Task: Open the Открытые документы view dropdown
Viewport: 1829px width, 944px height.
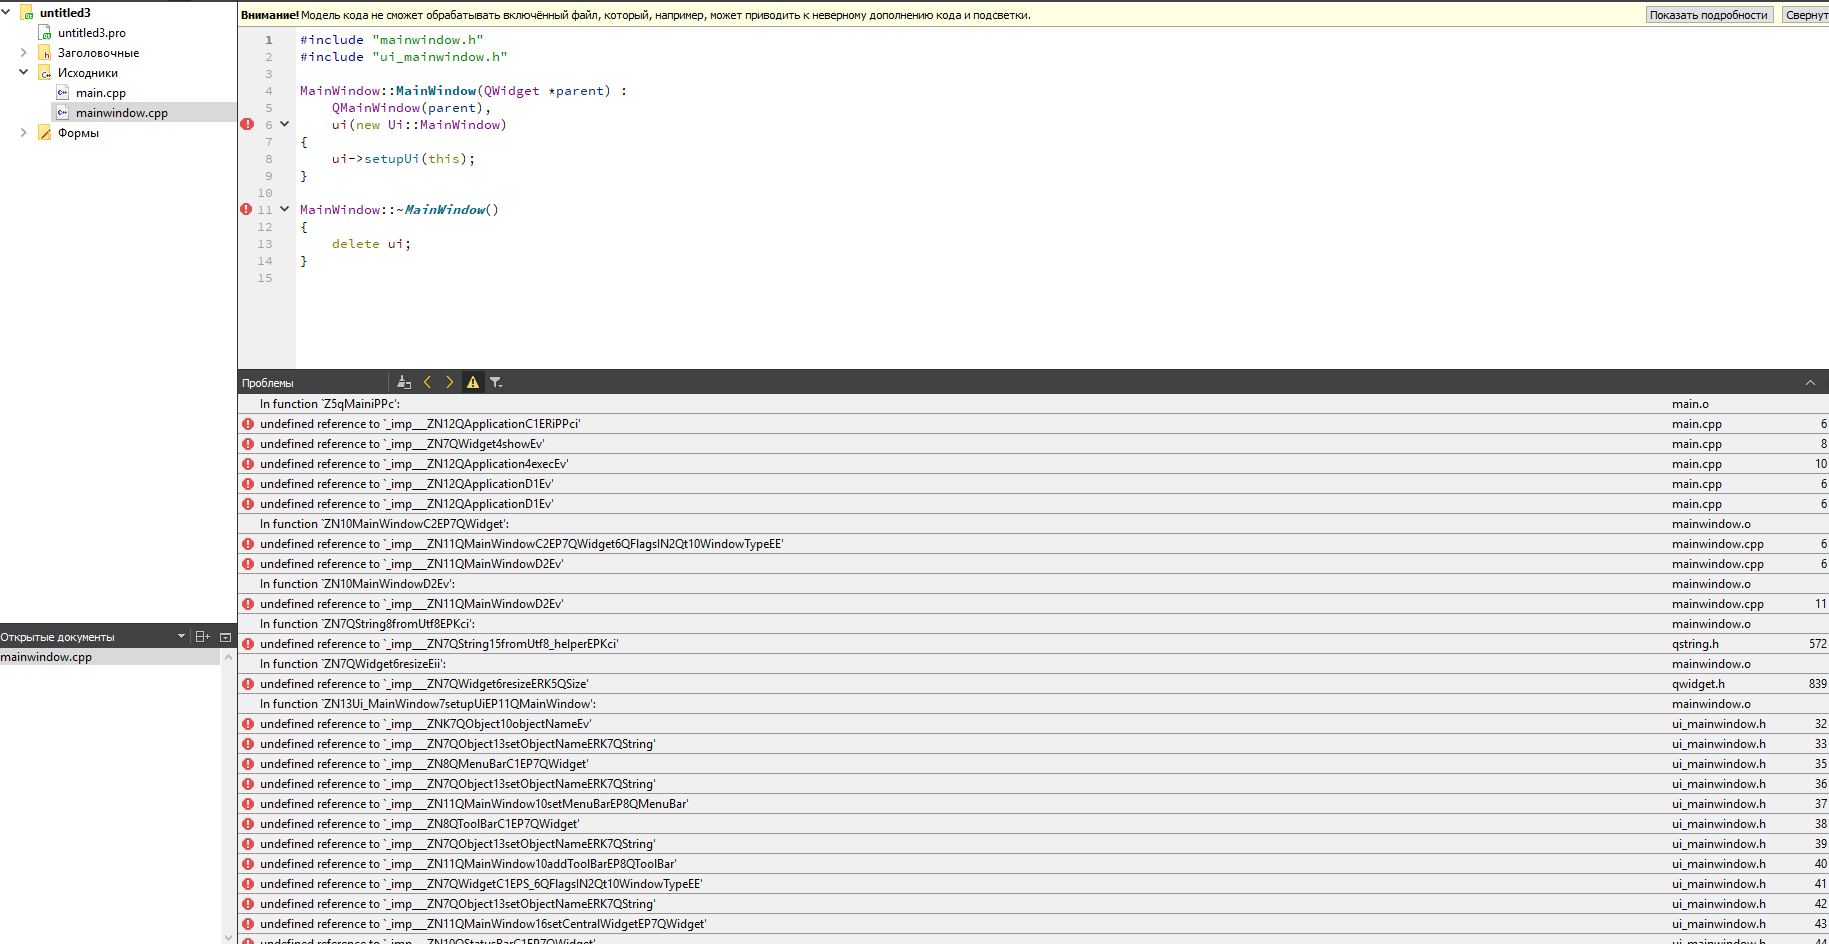Action: point(181,637)
